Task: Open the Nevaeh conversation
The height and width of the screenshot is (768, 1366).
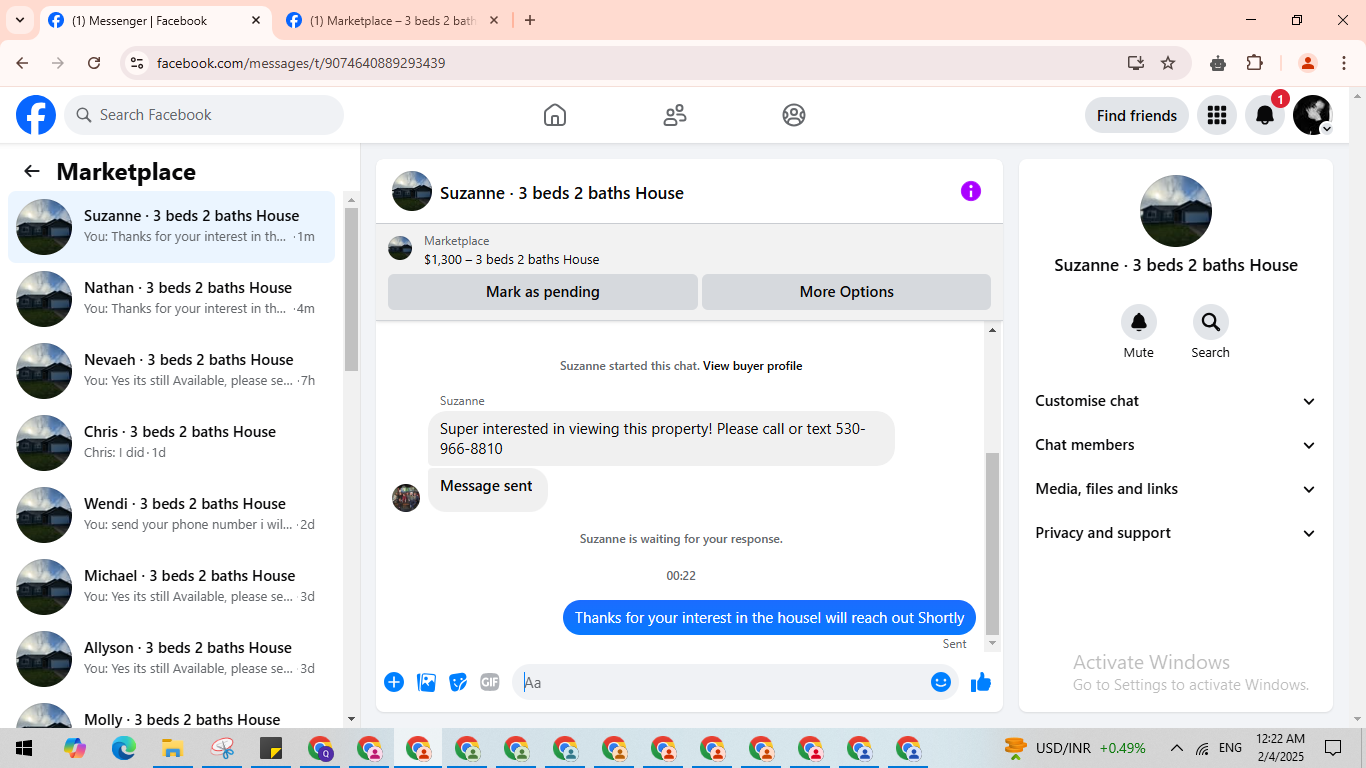Action: (x=172, y=371)
